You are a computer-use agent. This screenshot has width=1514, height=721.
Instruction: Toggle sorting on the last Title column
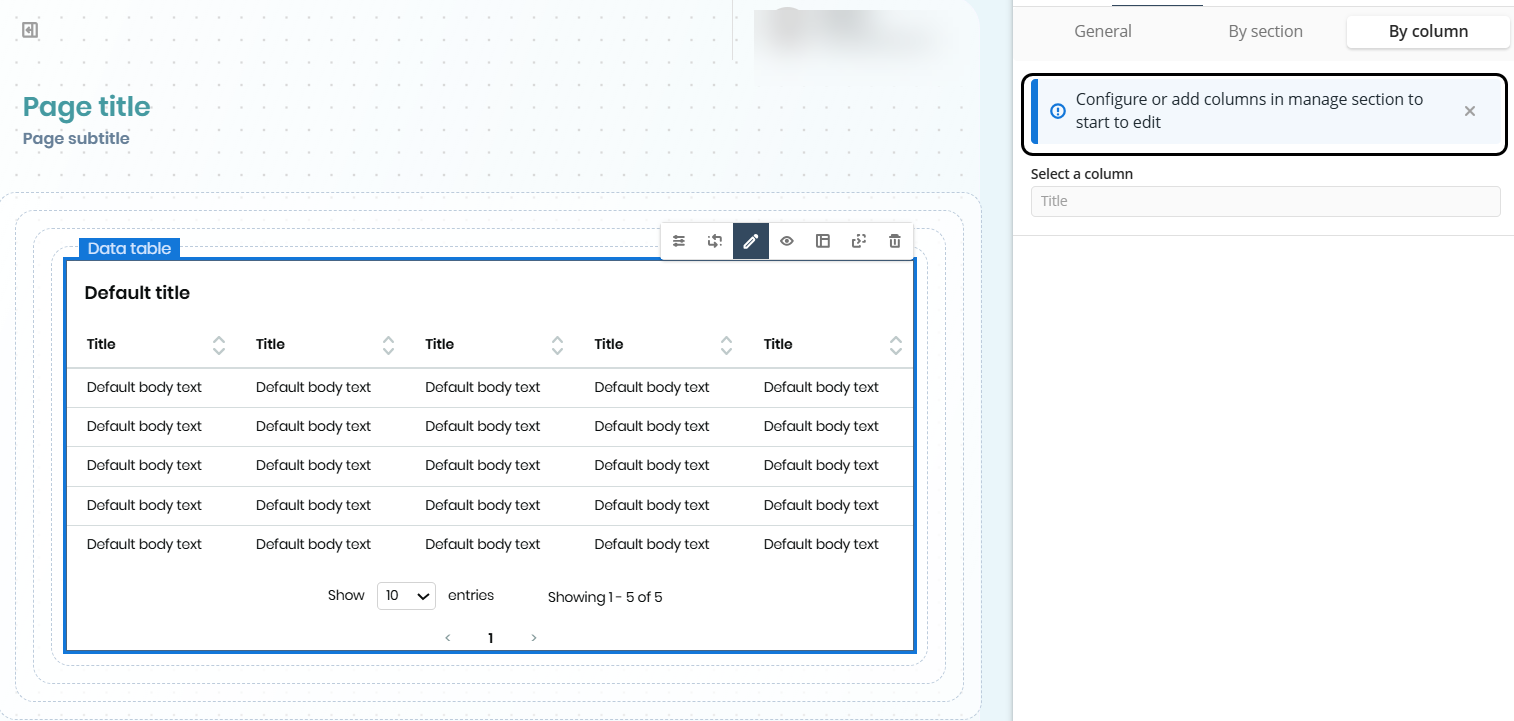[x=896, y=345]
